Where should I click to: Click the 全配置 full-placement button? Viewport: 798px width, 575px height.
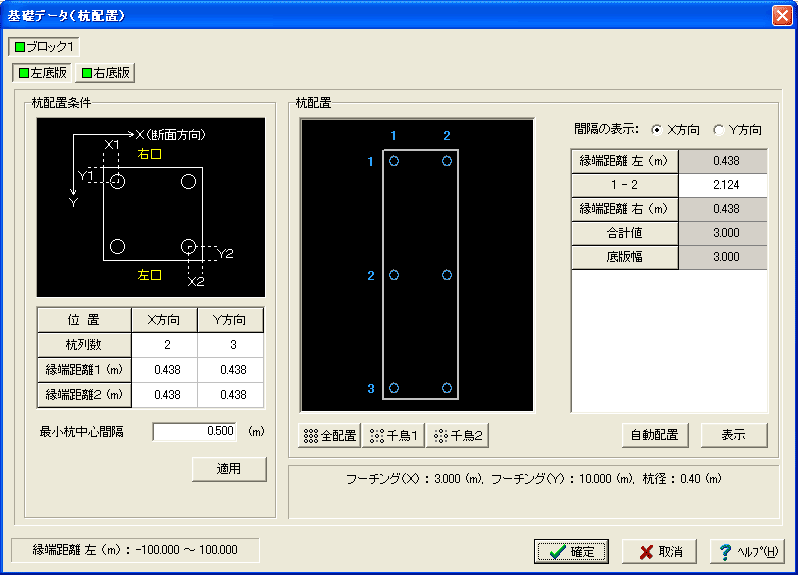pyautogui.click(x=330, y=436)
